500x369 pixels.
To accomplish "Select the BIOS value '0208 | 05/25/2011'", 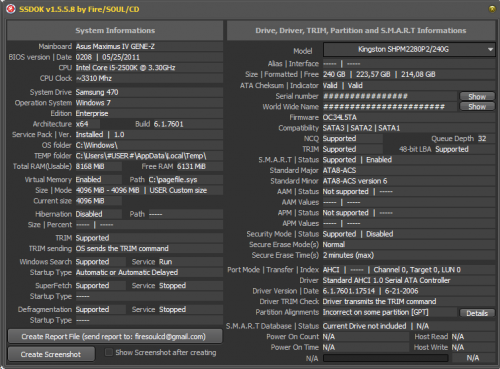I will [108, 57].
